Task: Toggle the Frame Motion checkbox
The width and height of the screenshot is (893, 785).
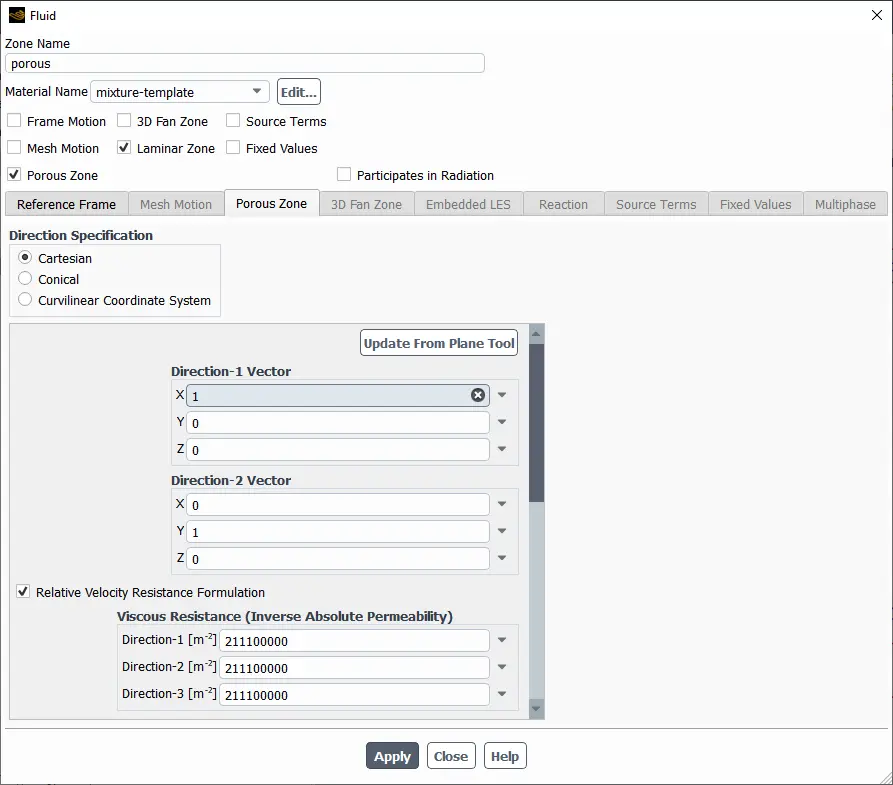Action: tap(14, 121)
